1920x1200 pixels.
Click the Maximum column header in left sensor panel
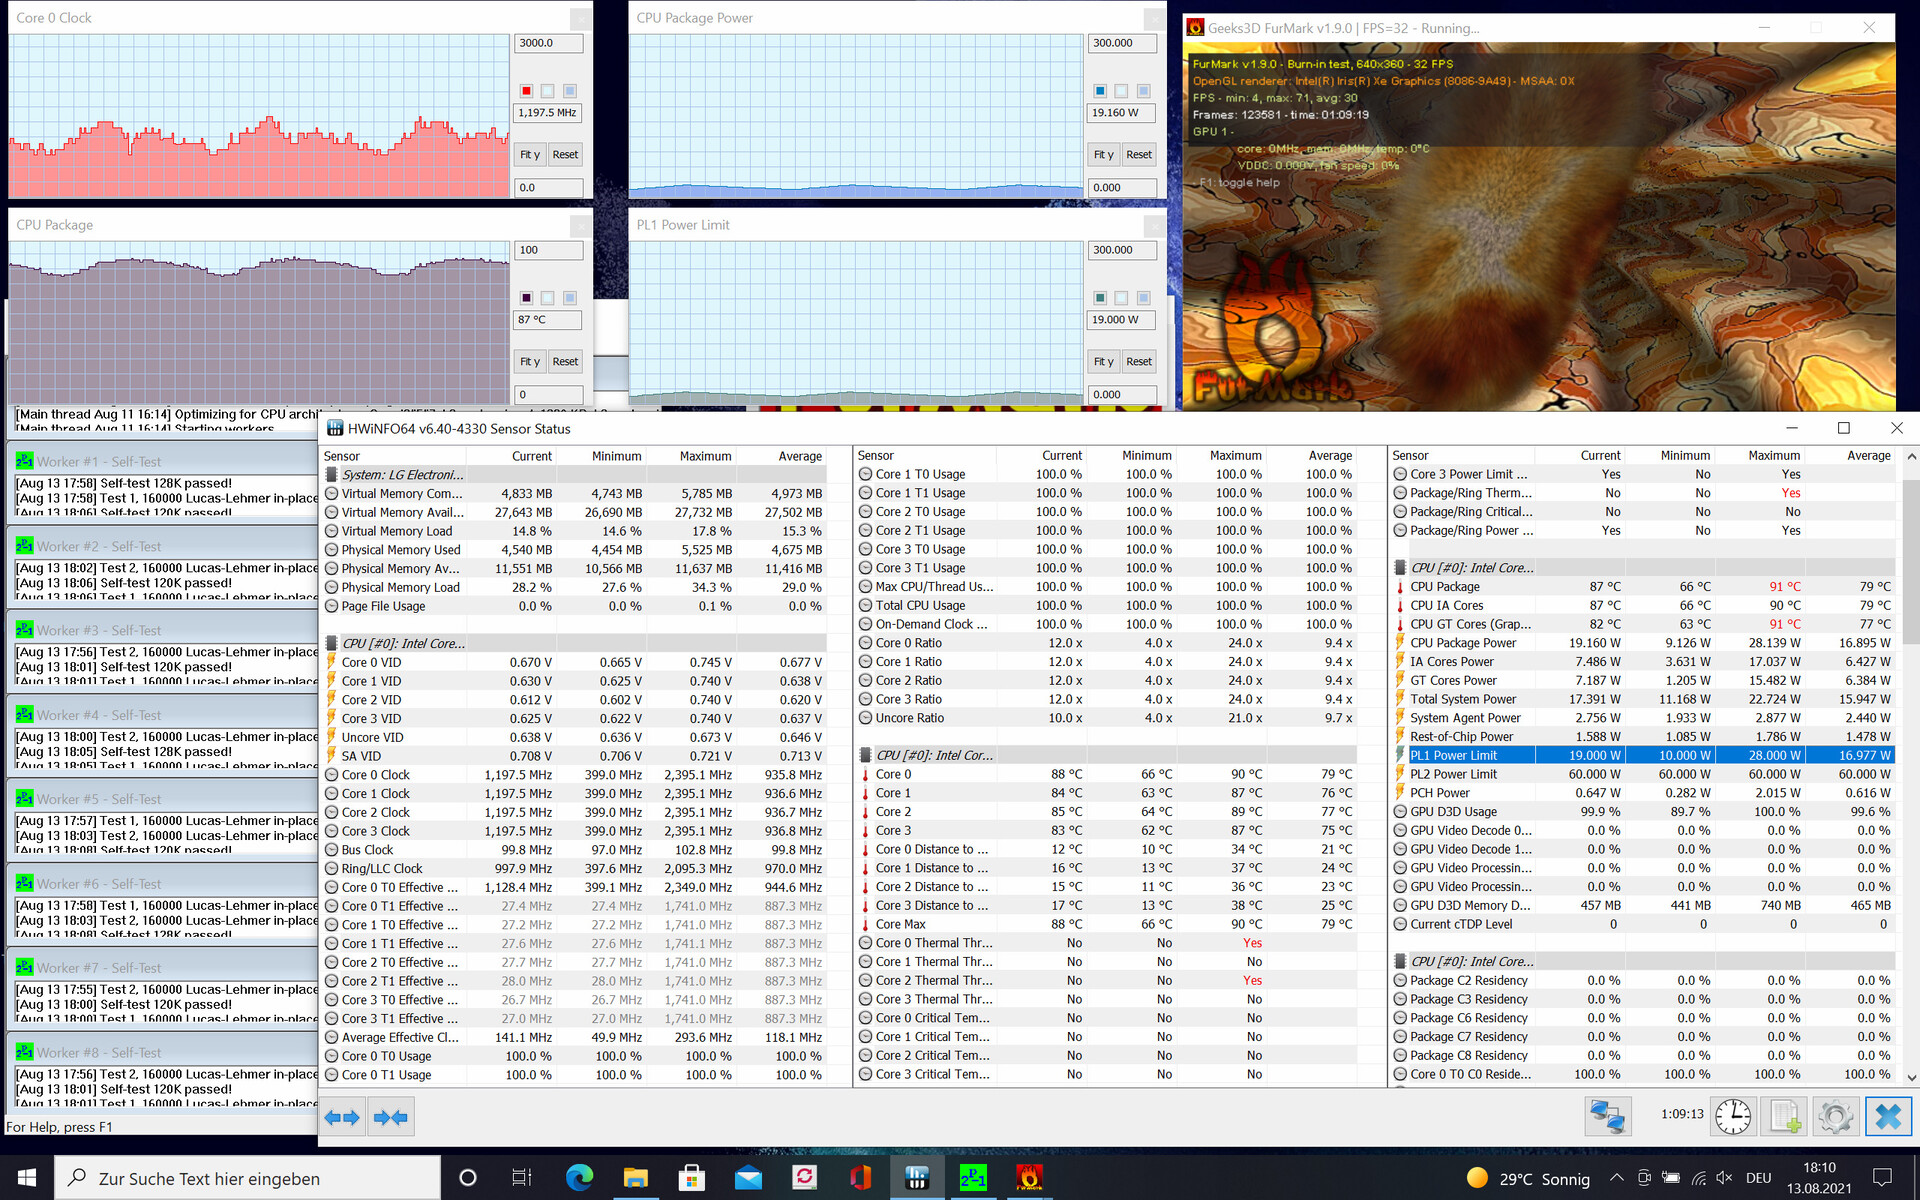705,456
